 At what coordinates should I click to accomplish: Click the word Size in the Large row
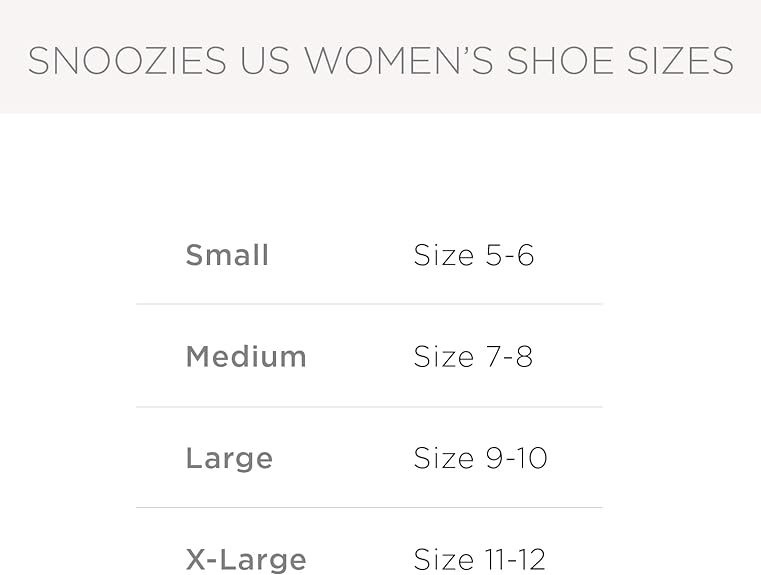click(445, 458)
